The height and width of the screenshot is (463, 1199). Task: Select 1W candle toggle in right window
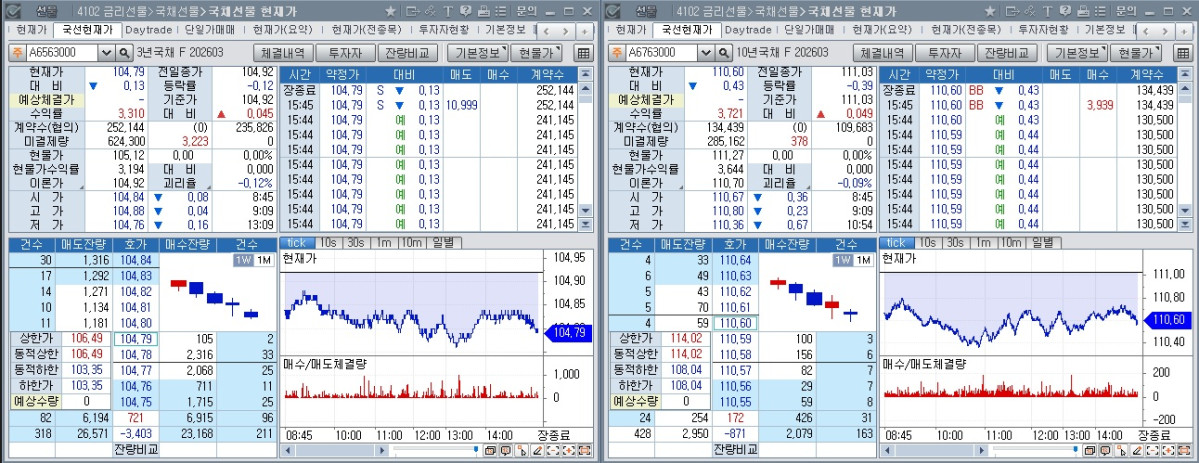843,260
